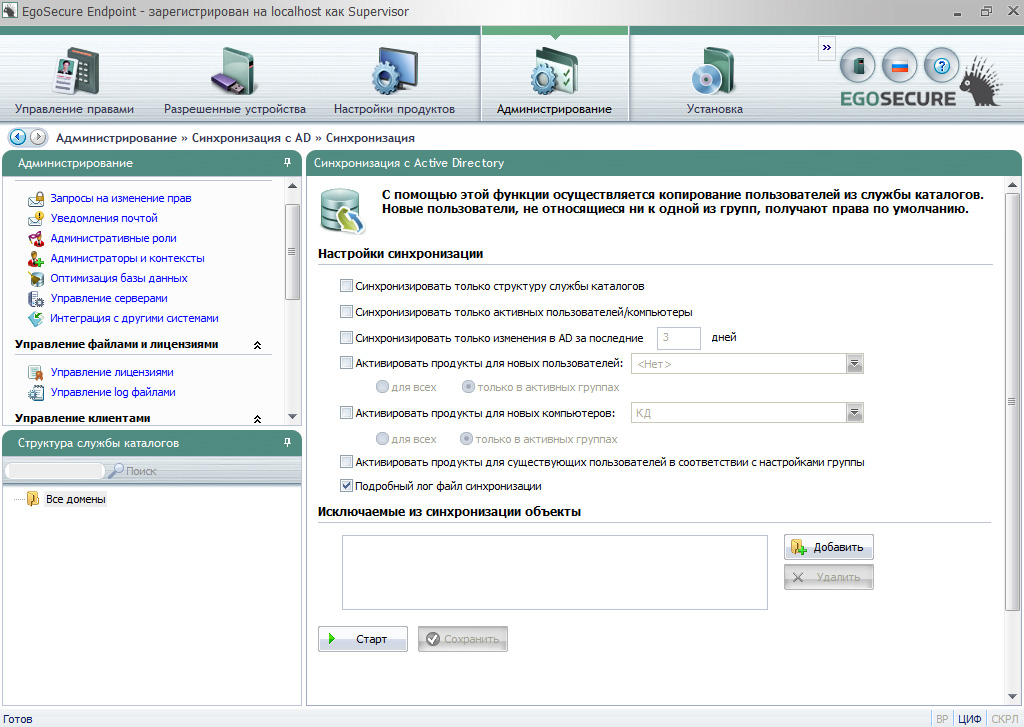Click icon next to Администраторы и контексты
This screenshot has width=1024, height=727.
click(37, 259)
